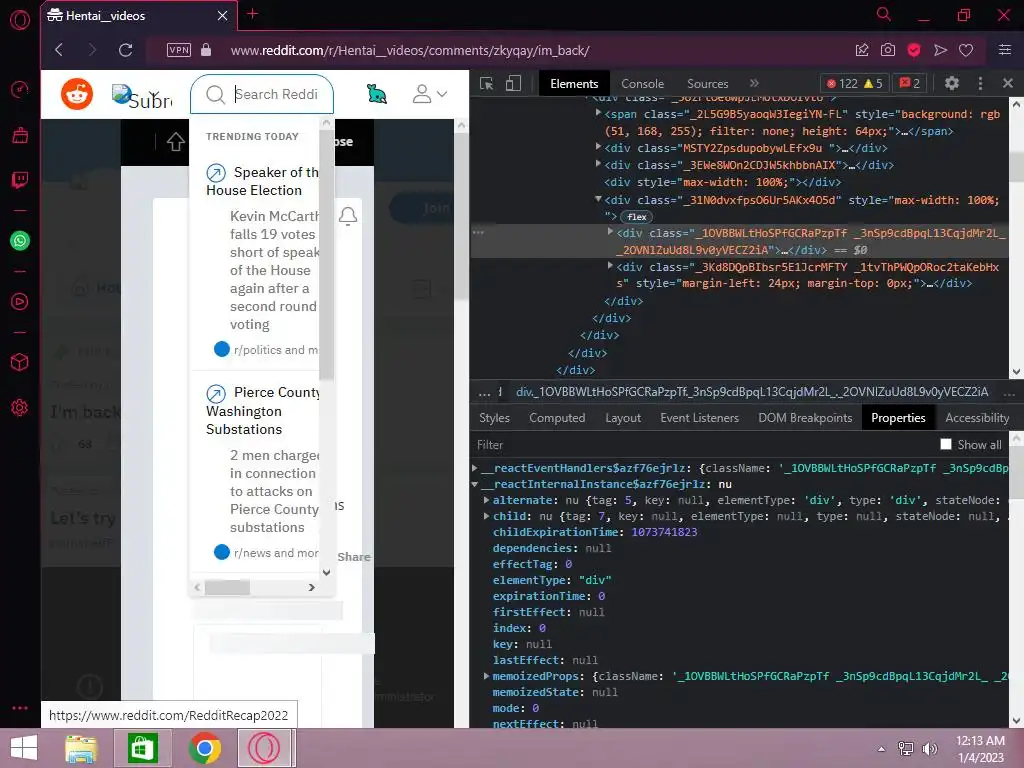Screen dimensions: 1024x768
Task: Open the ad blocker shield icon
Action: point(914,50)
